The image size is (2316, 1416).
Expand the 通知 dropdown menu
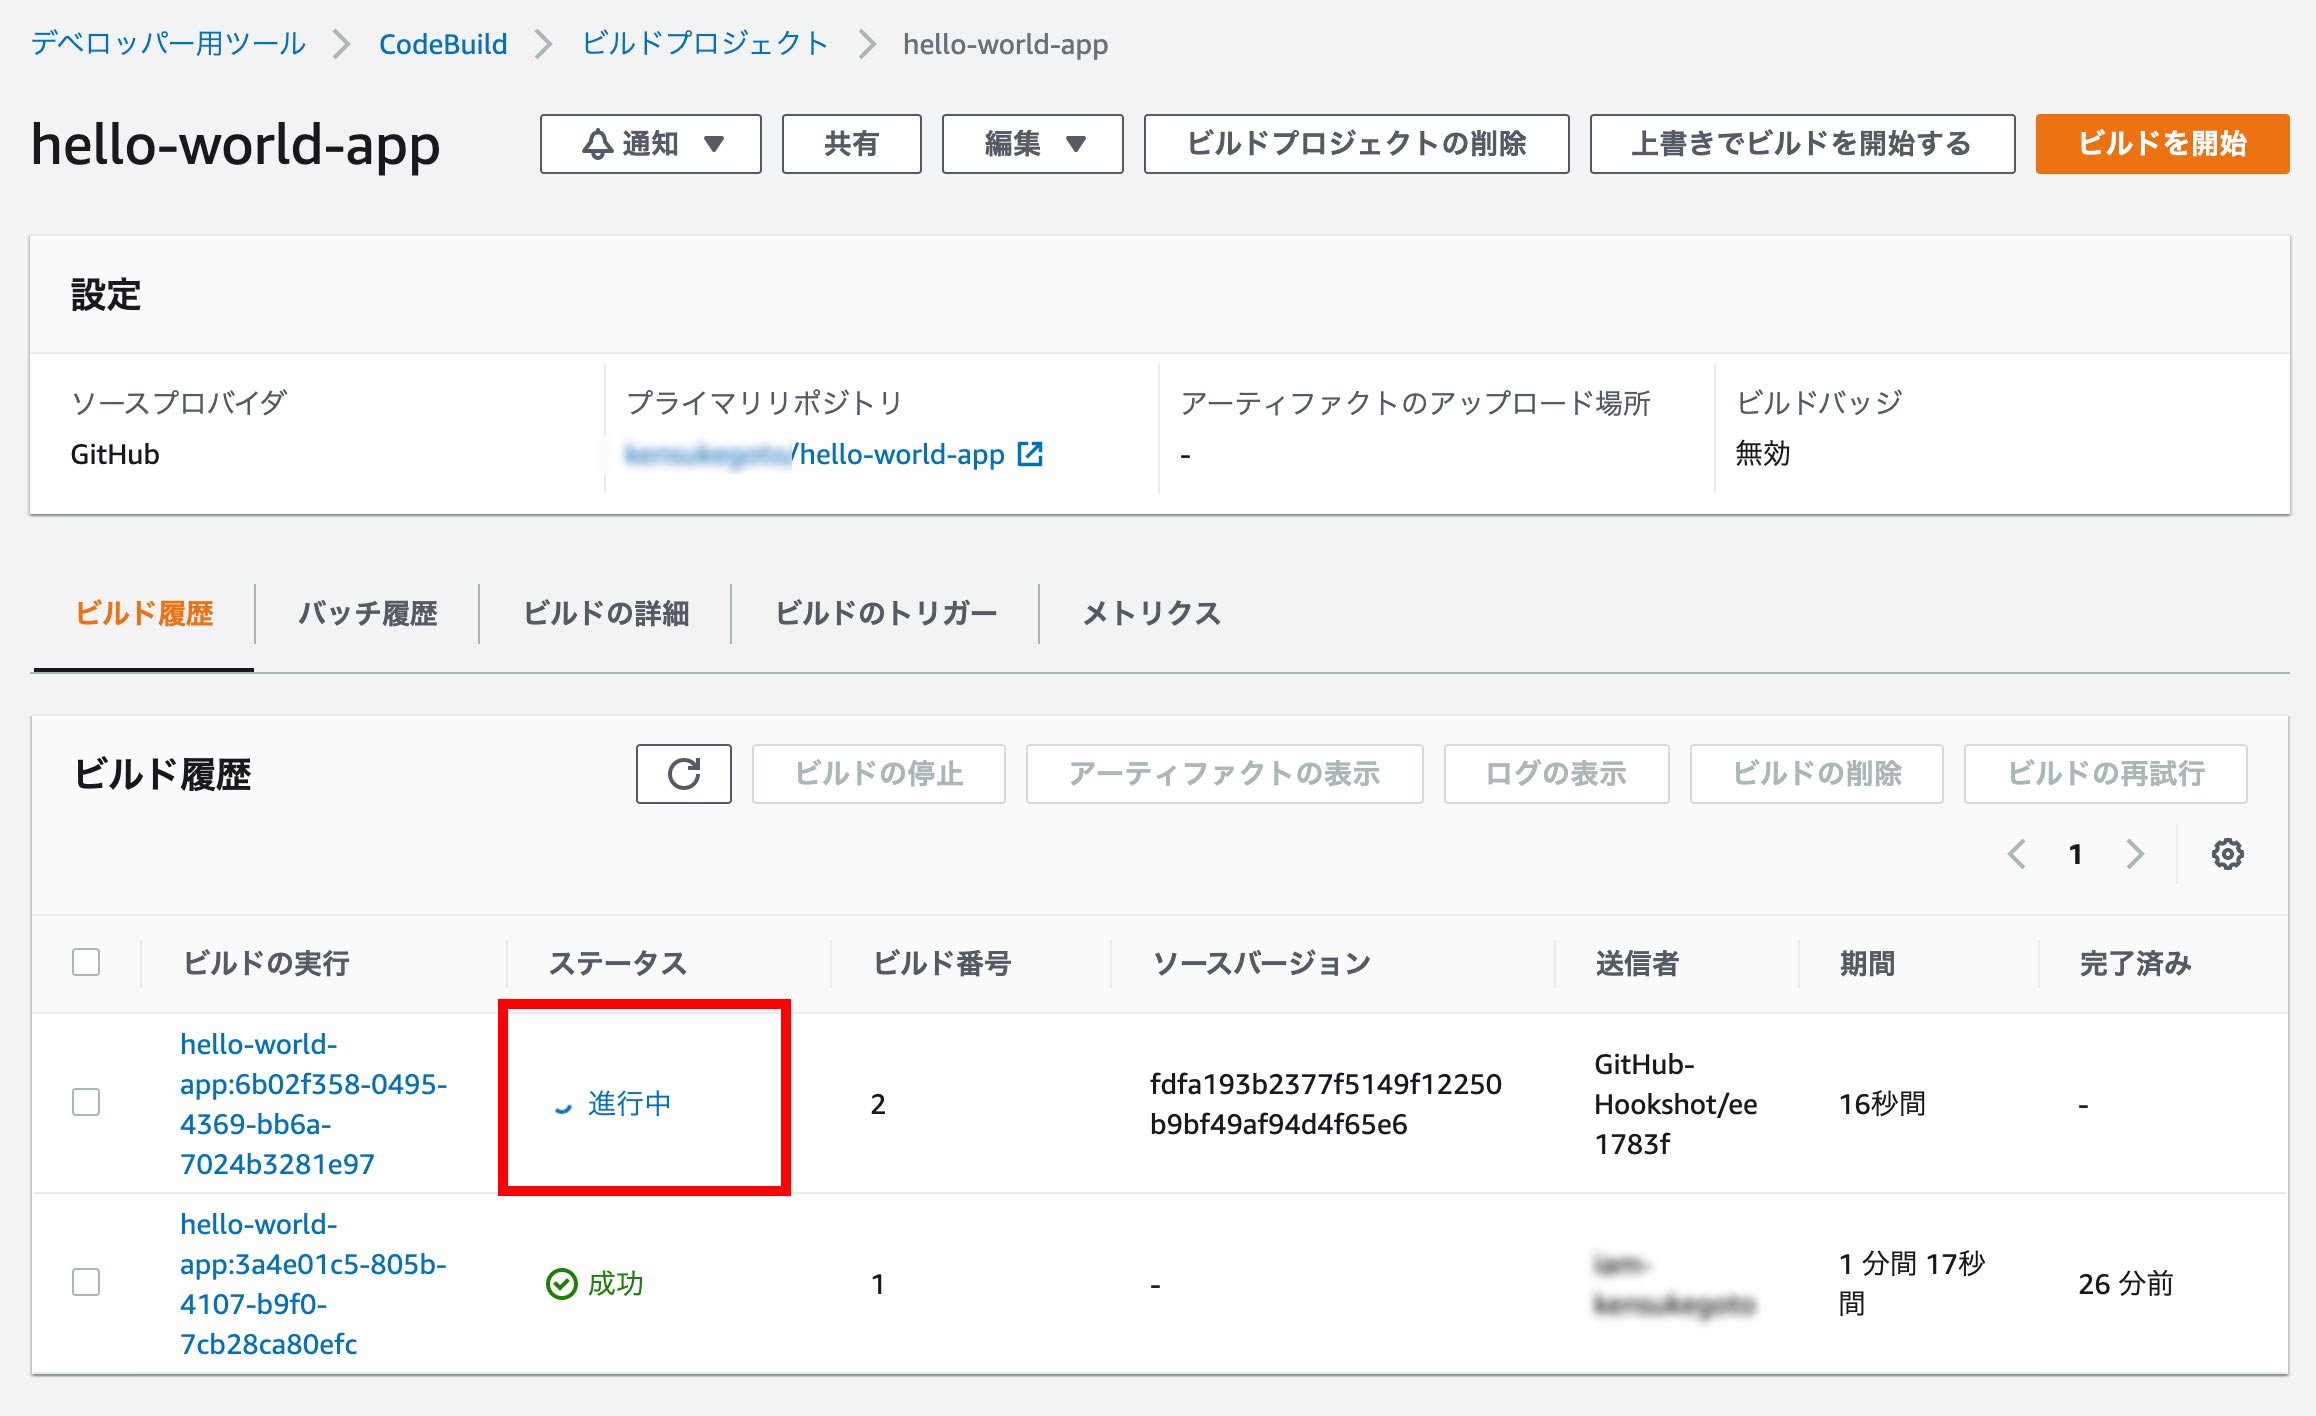(x=714, y=144)
